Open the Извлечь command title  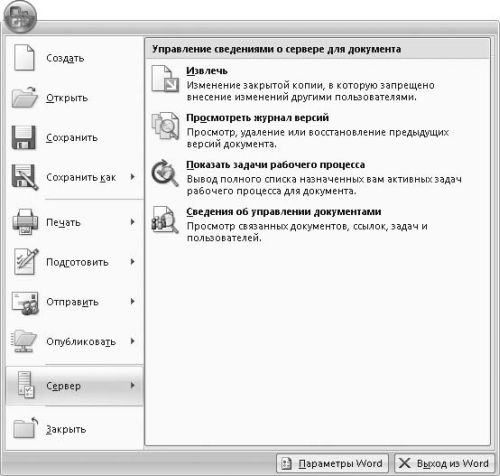tap(207, 71)
